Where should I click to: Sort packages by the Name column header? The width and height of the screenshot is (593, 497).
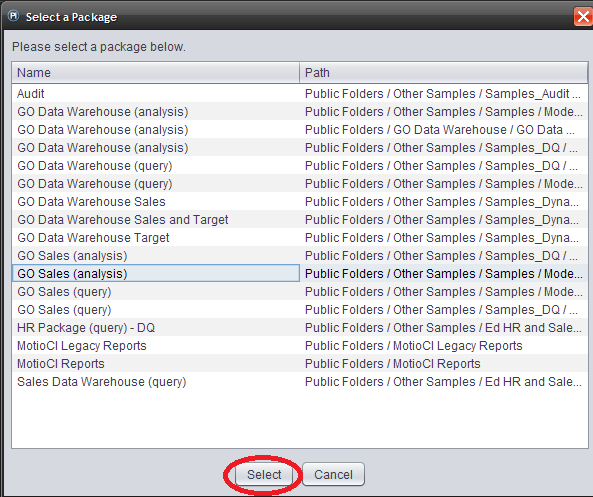click(155, 73)
